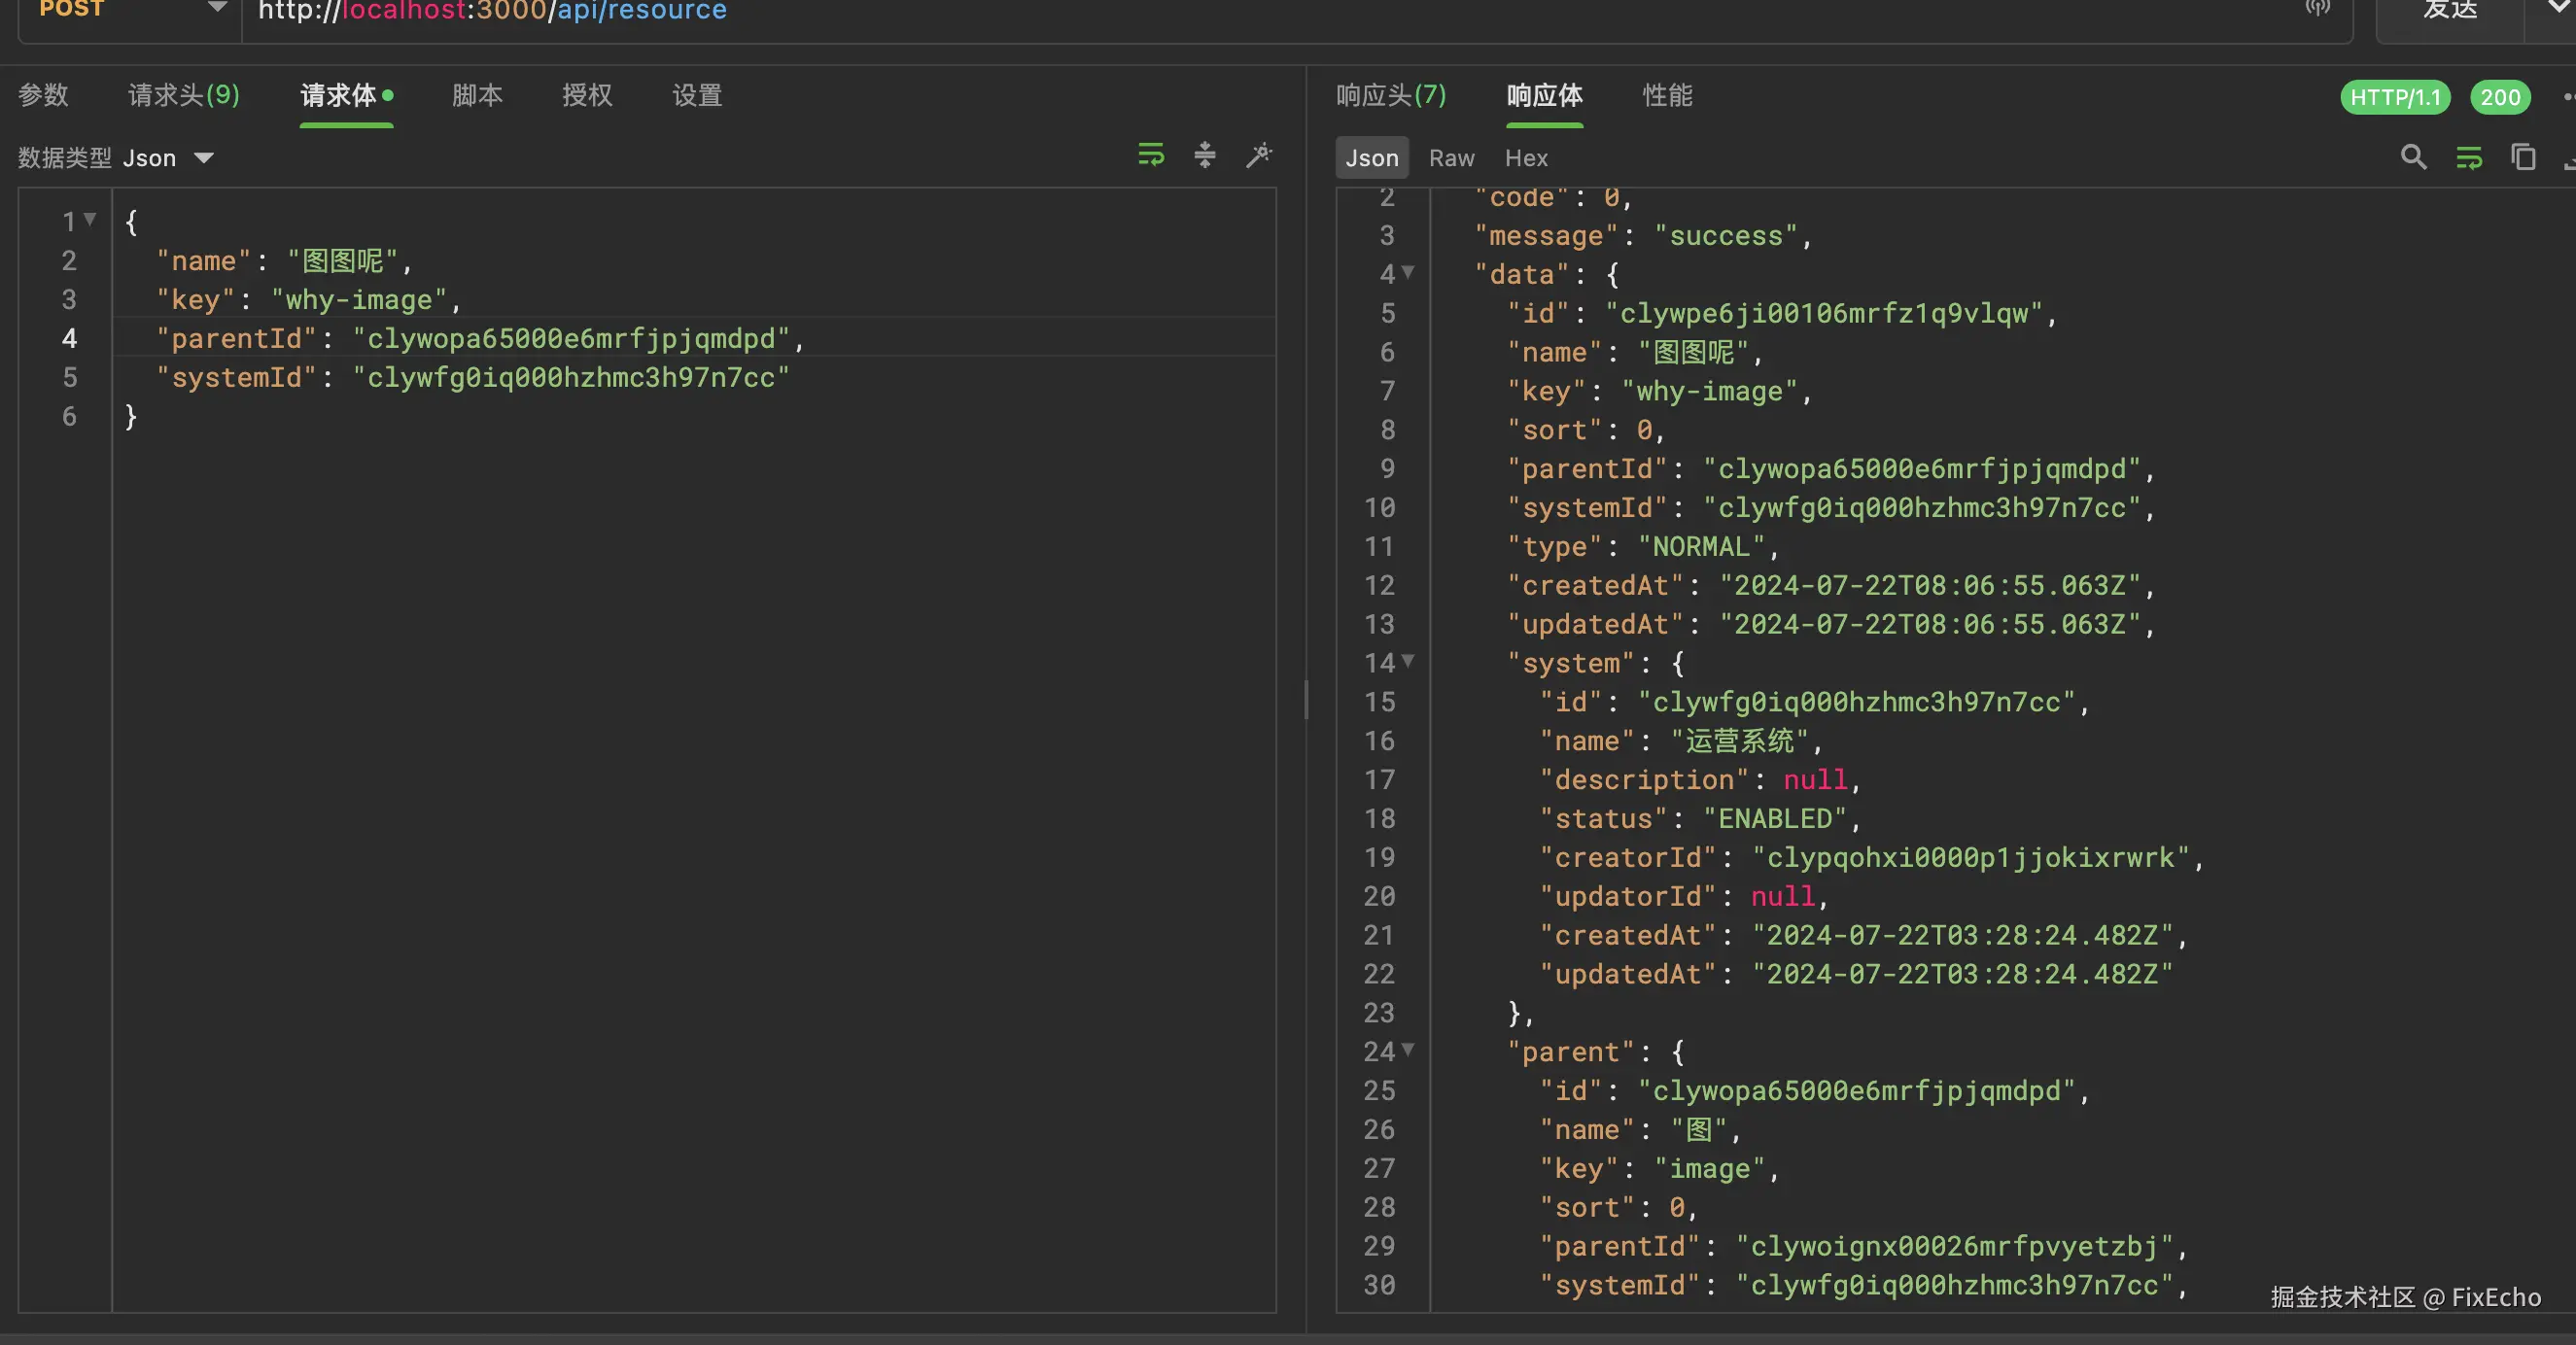Viewport: 2576px width, 1345px height.
Task: Collapse root object fold arrow on request line 1
Action: click(90, 219)
